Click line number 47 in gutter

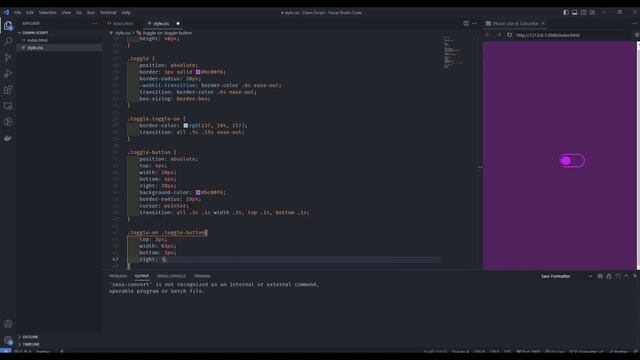tap(115, 259)
